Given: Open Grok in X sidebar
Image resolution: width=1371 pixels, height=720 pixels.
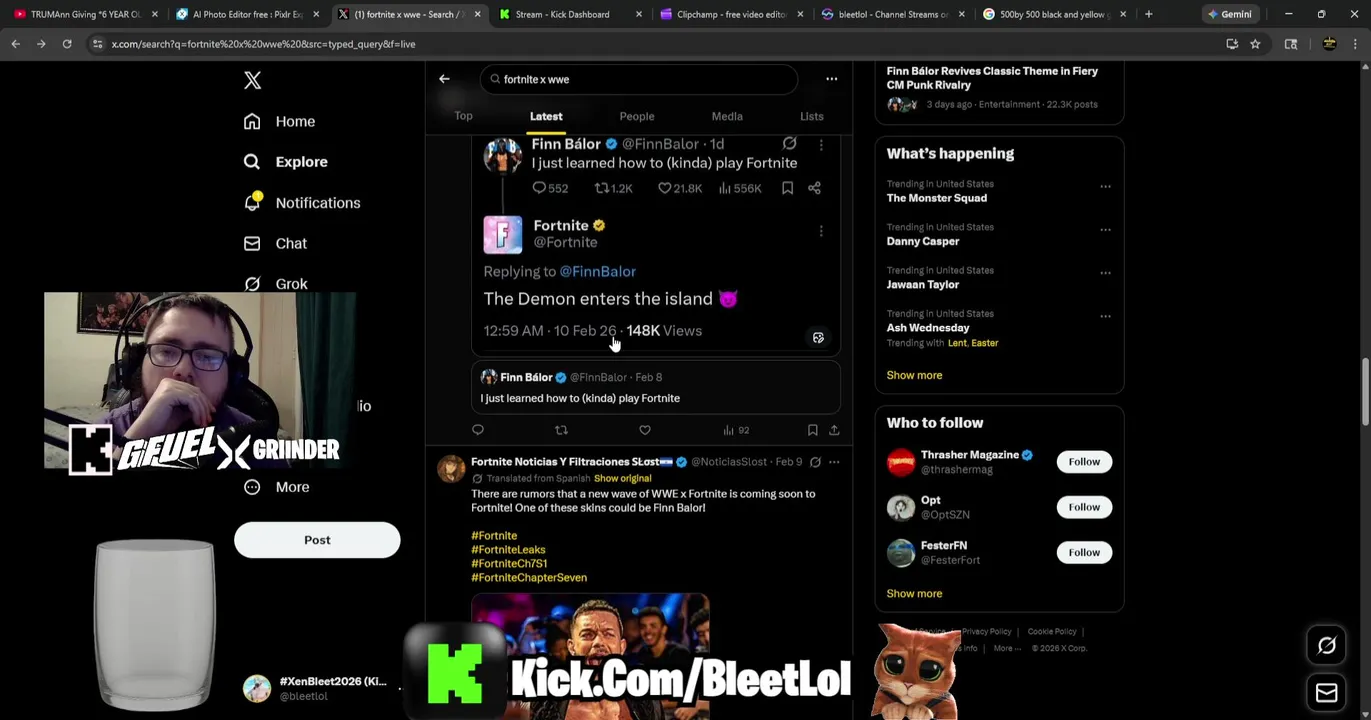Looking at the screenshot, I should coord(276,284).
